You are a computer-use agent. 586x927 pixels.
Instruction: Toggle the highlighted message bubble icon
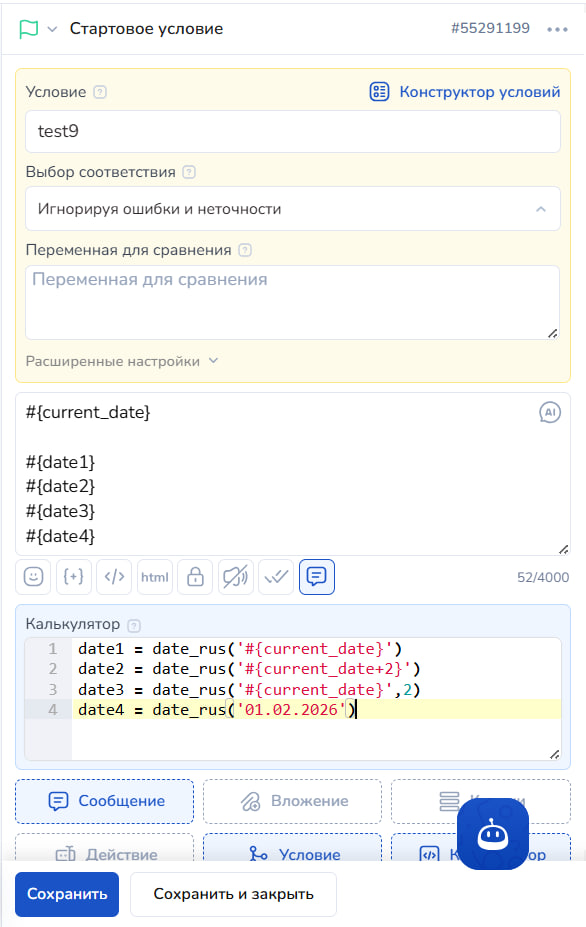(x=317, y=576)
